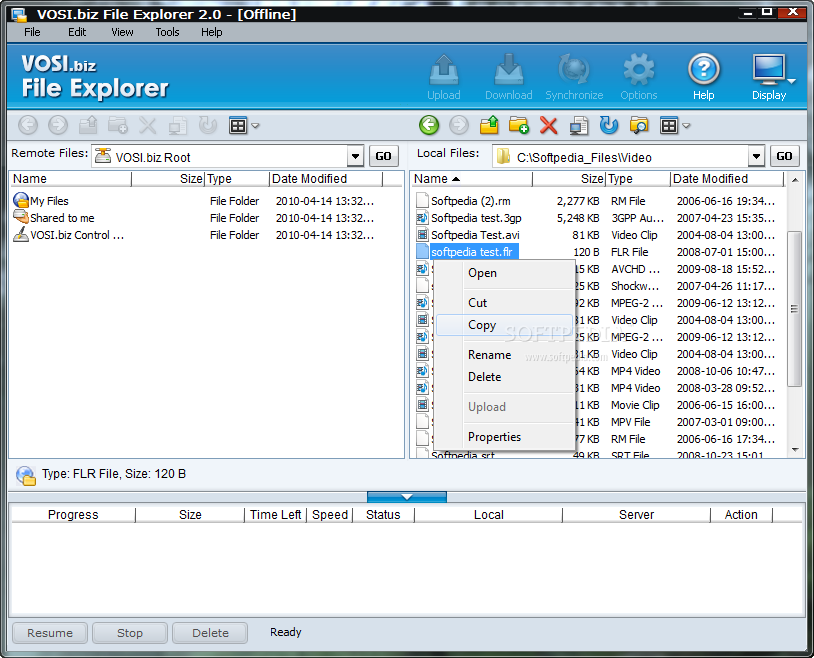The image size is (814, 658).
Task: Click the remote forward arrow icon
Action: click(x=58, y=125)
